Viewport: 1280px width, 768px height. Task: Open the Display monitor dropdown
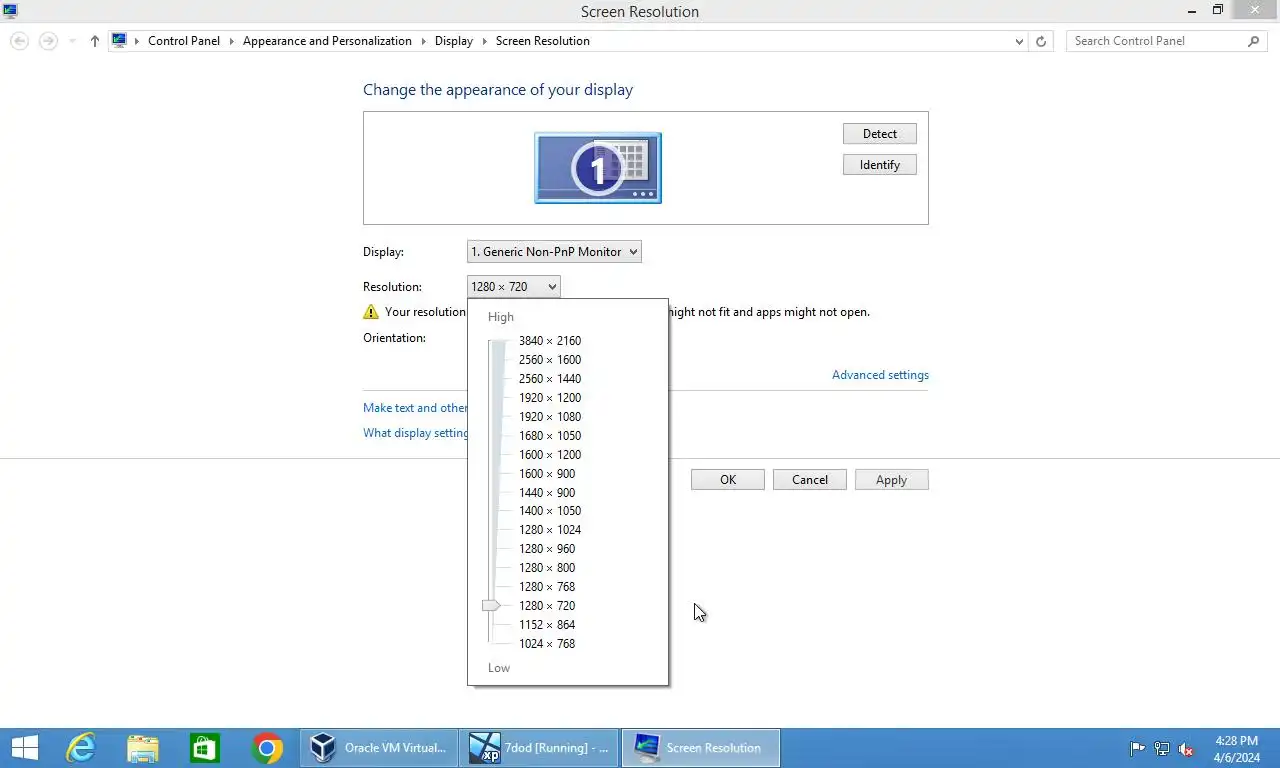tap(554, 252)
